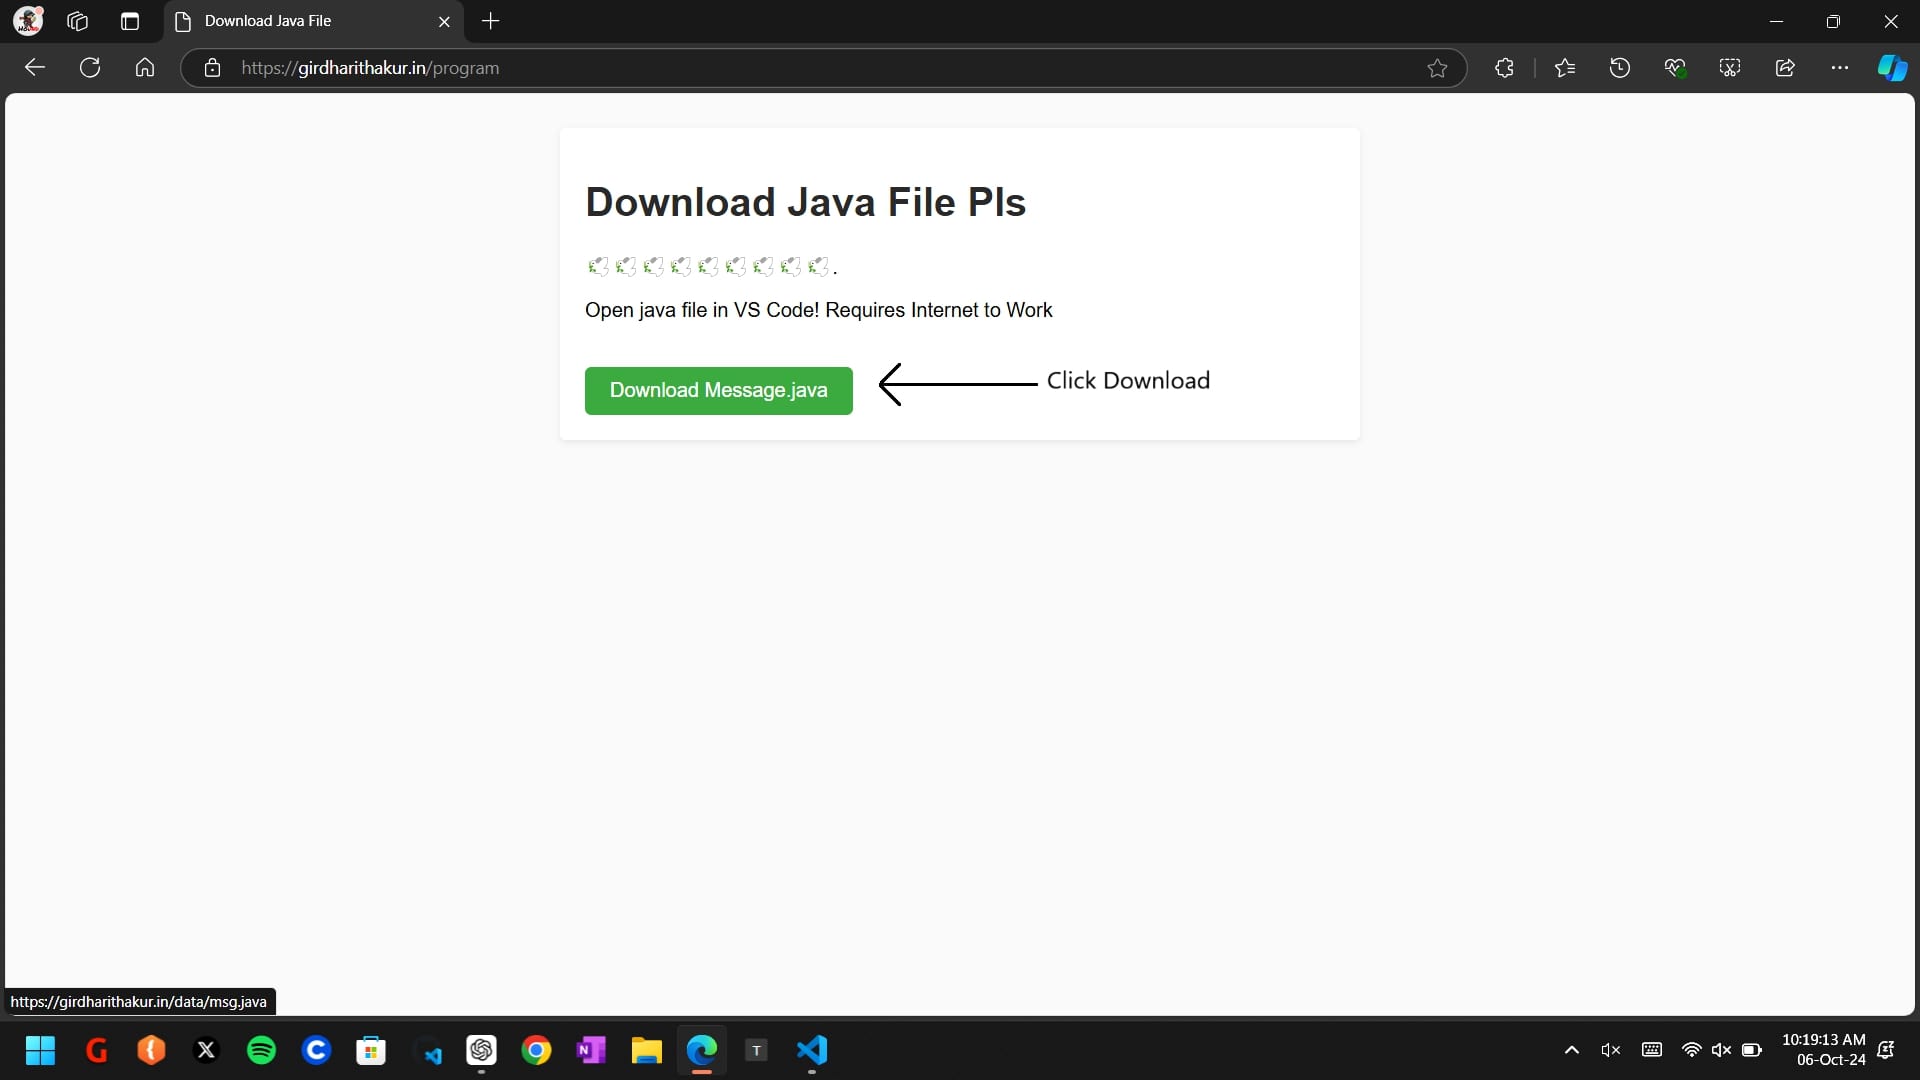1920x1080 pixels.
Task: Open a new tab with the plus button
Action: [490, 21]
